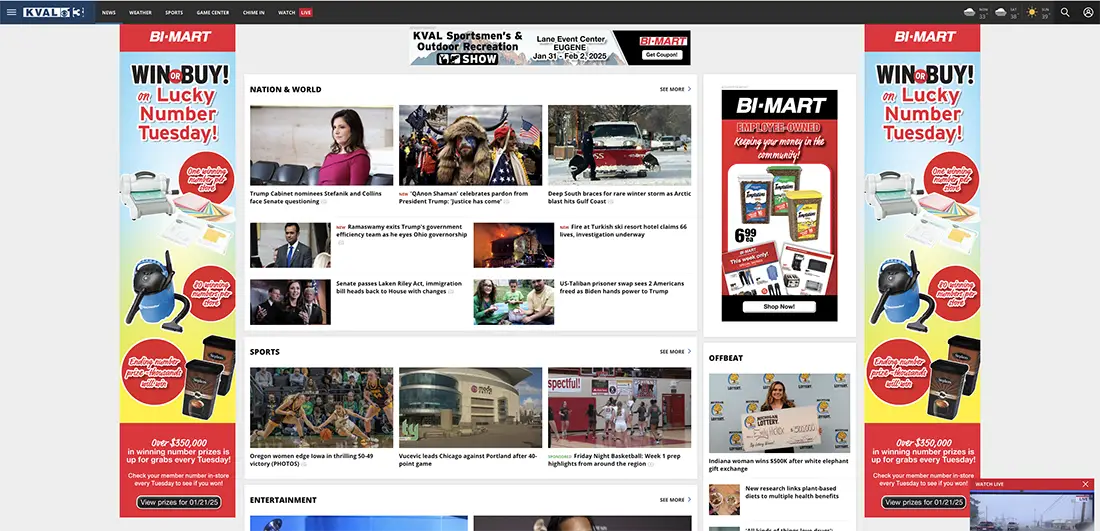Click View prizes button in right ad

(x=923, y=502)
